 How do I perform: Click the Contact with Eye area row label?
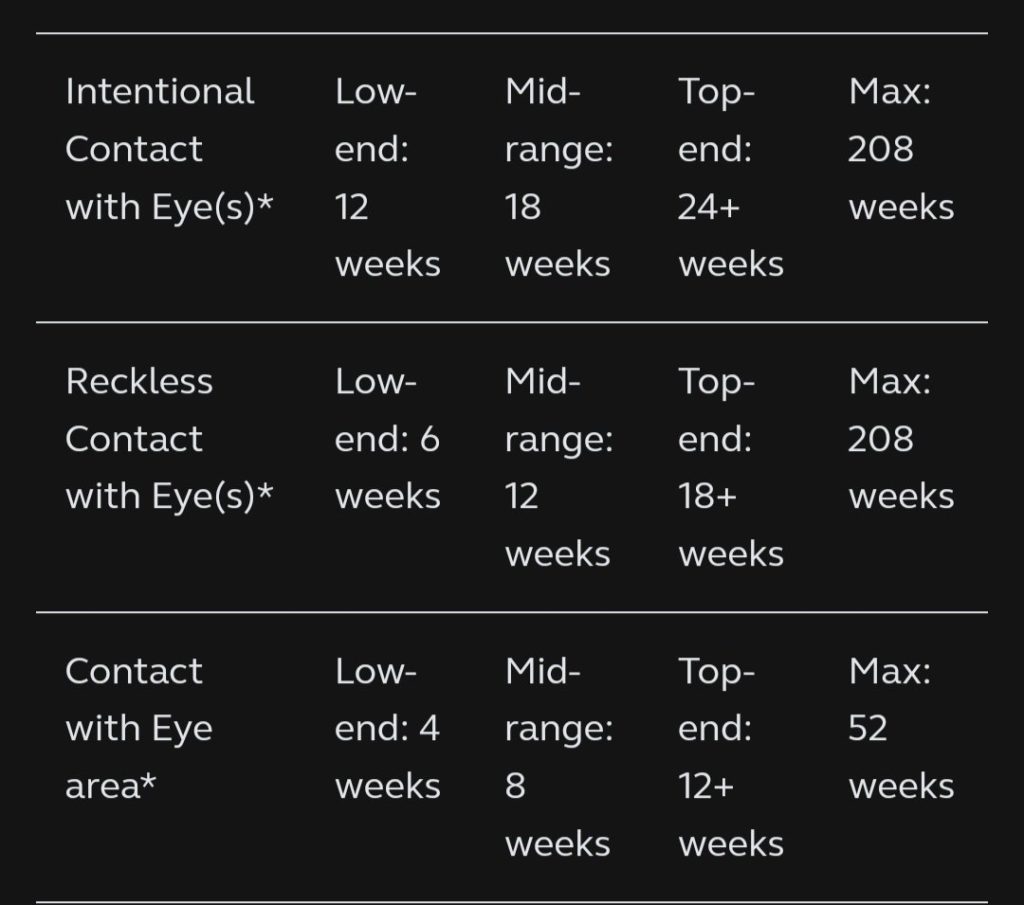tap(139, 728)
